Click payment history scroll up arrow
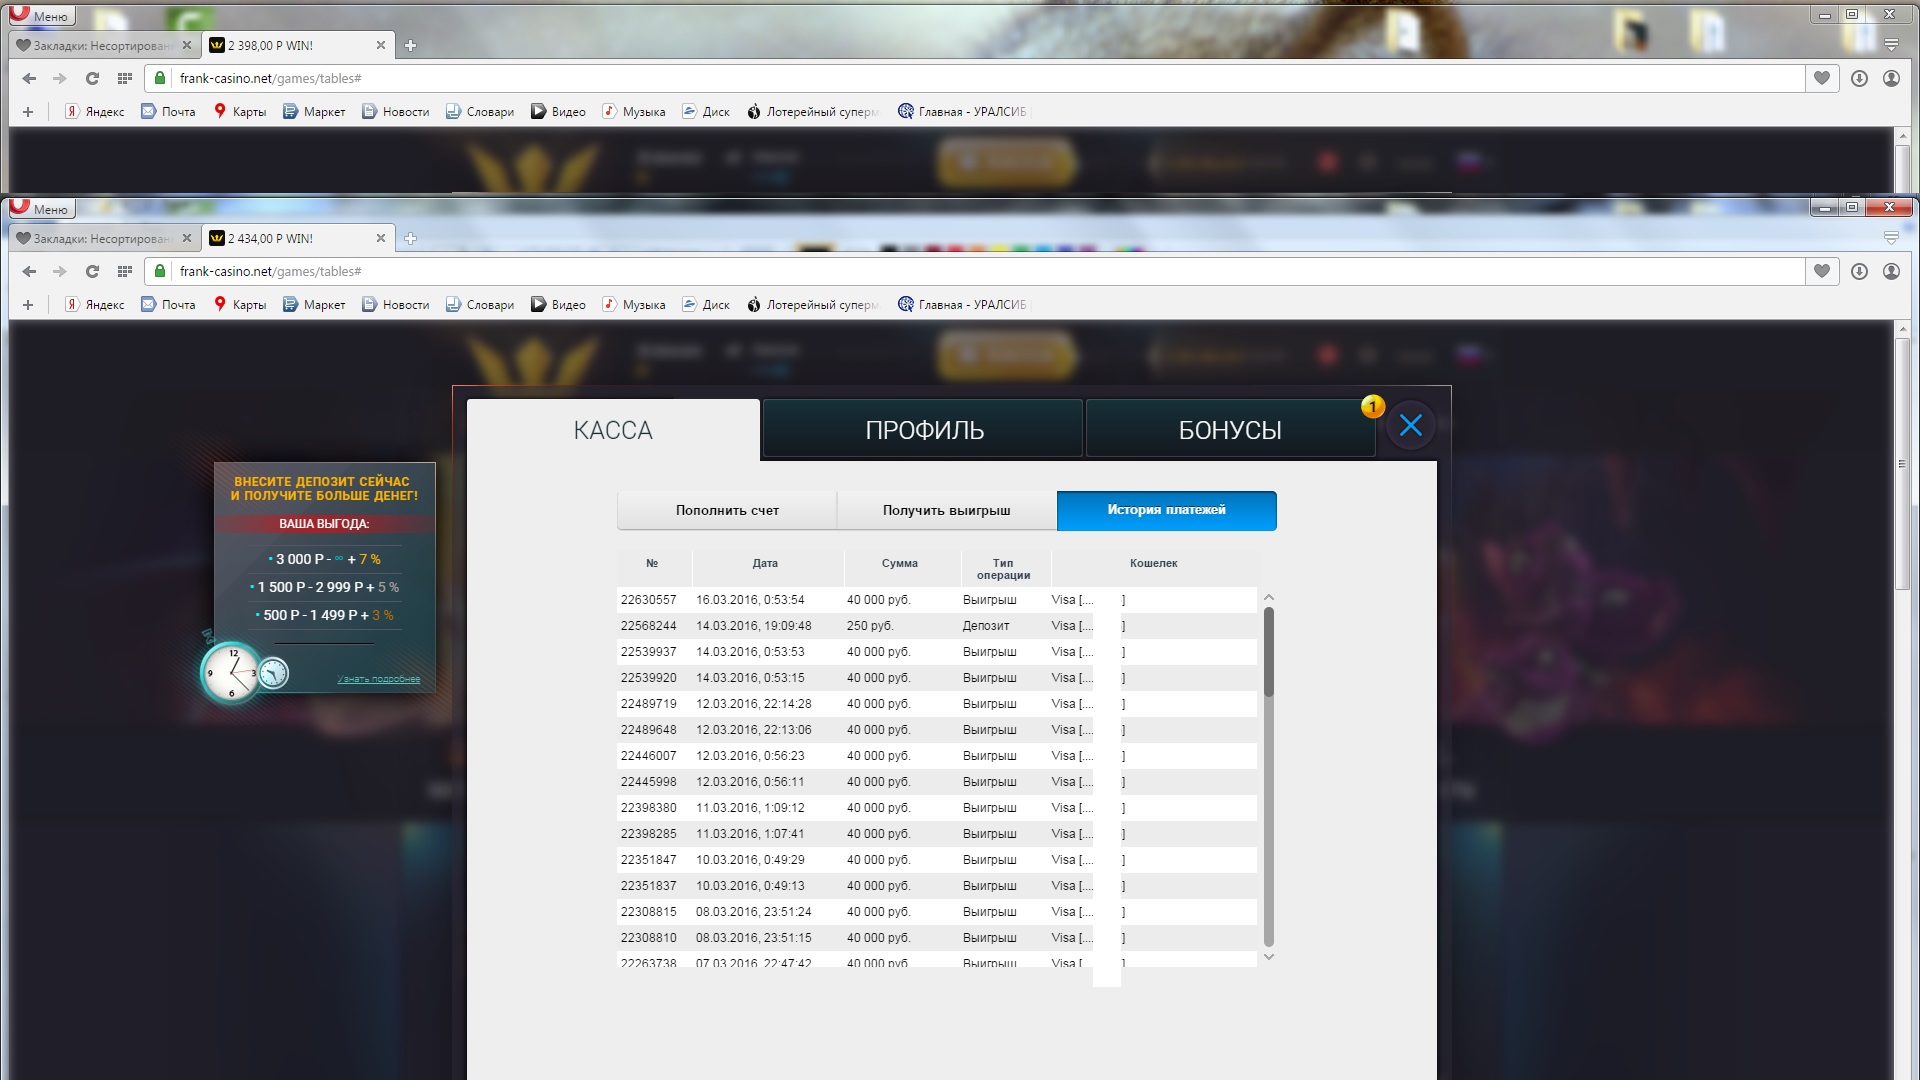Screen dimensions: 1920x1080 pos(1269,597)
